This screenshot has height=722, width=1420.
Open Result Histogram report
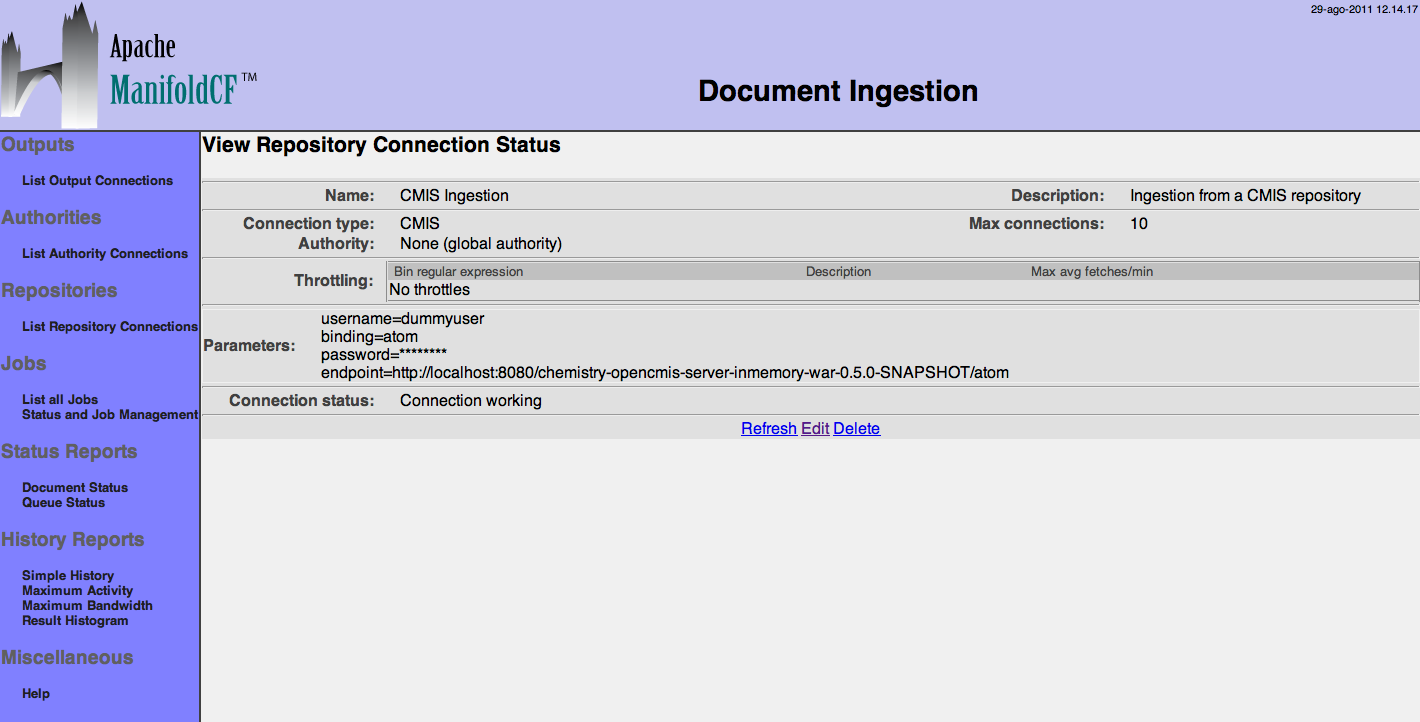[x=75, y=621]
